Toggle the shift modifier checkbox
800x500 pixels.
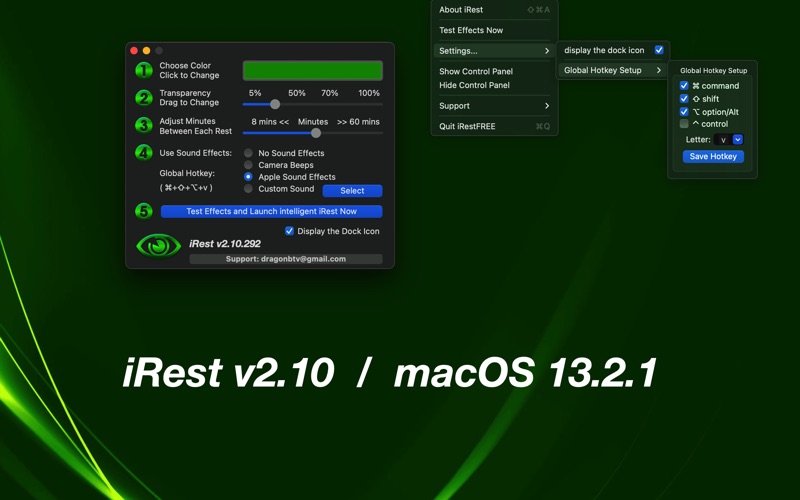(x=684, y=98)
